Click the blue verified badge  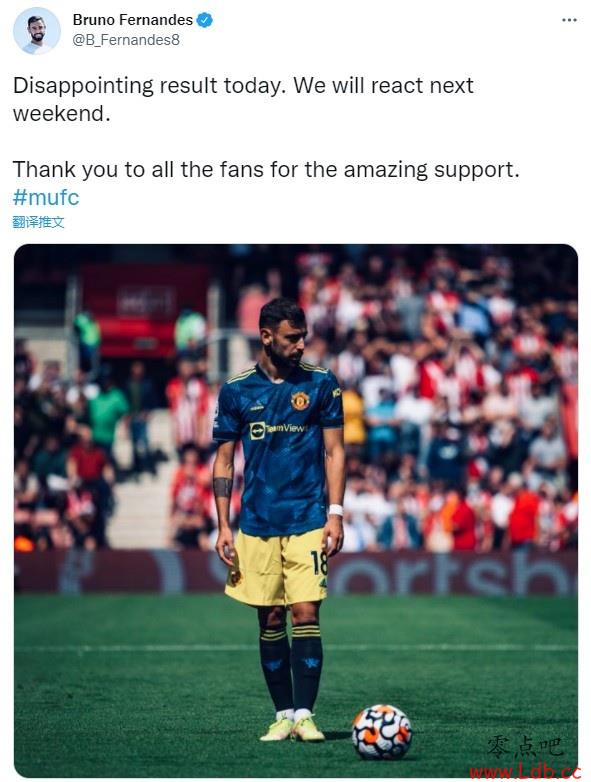click(204, 20)
